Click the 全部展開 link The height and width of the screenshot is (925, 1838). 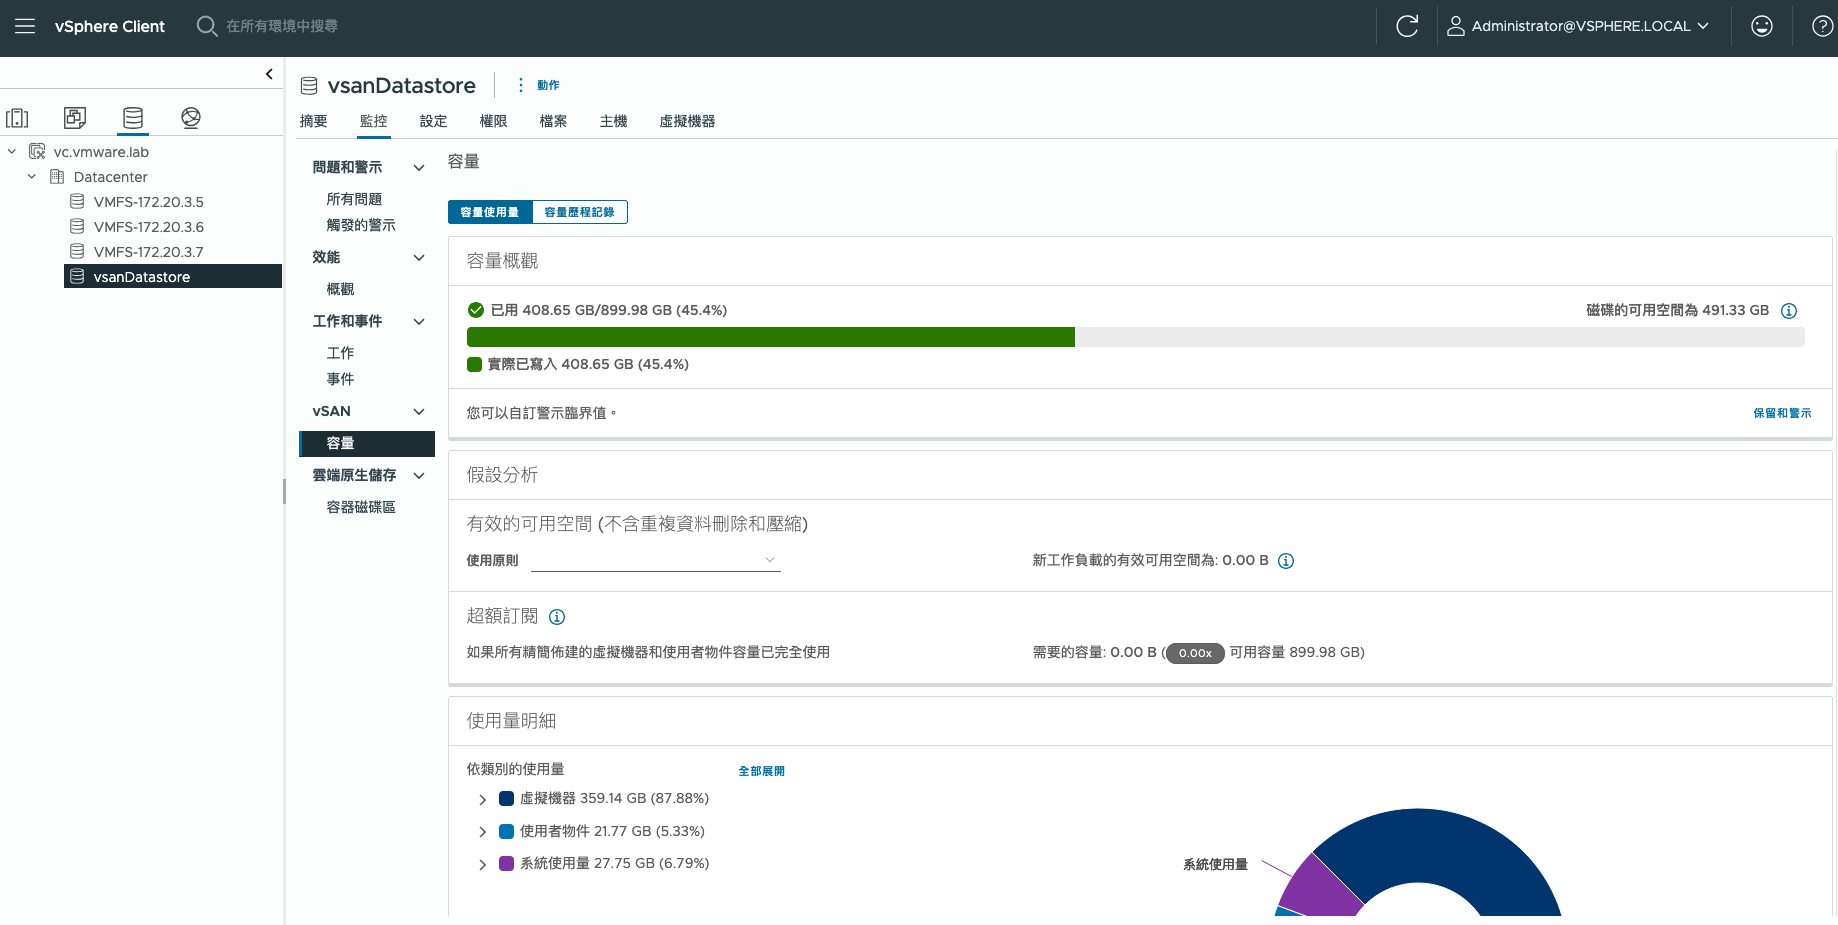(x=762, y=771)
